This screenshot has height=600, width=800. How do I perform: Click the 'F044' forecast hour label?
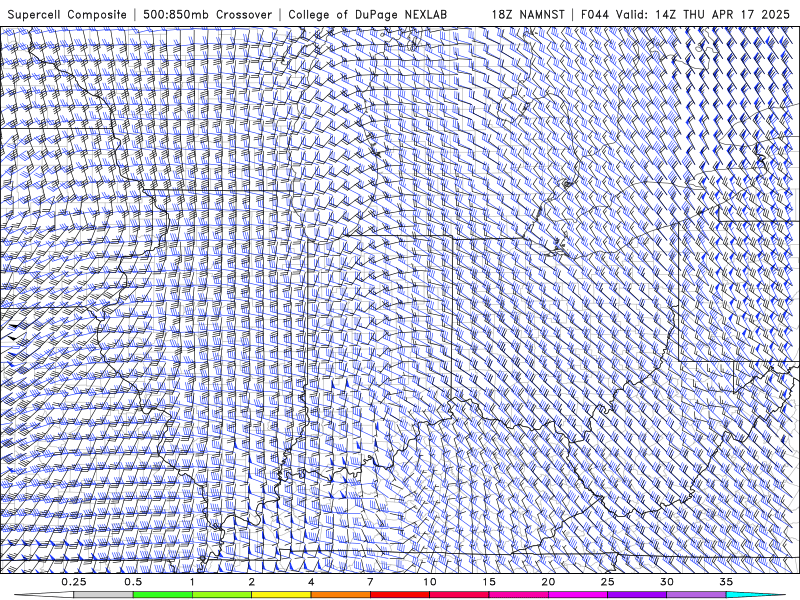(x=595, y=15)
